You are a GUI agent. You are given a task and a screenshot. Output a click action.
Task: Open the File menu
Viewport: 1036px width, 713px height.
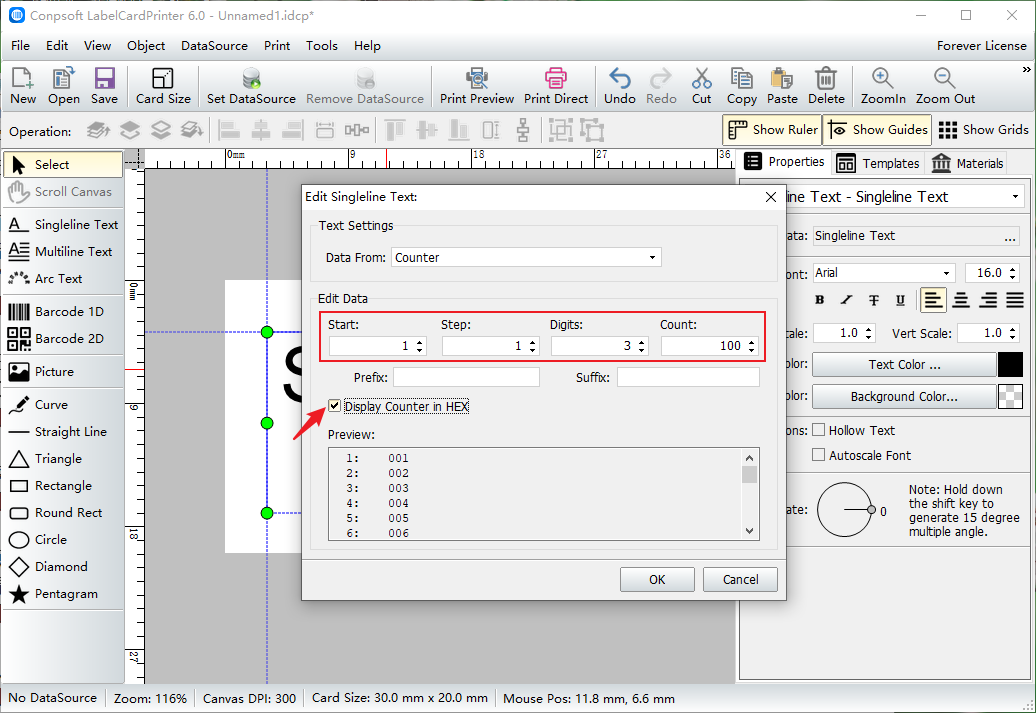20,46
